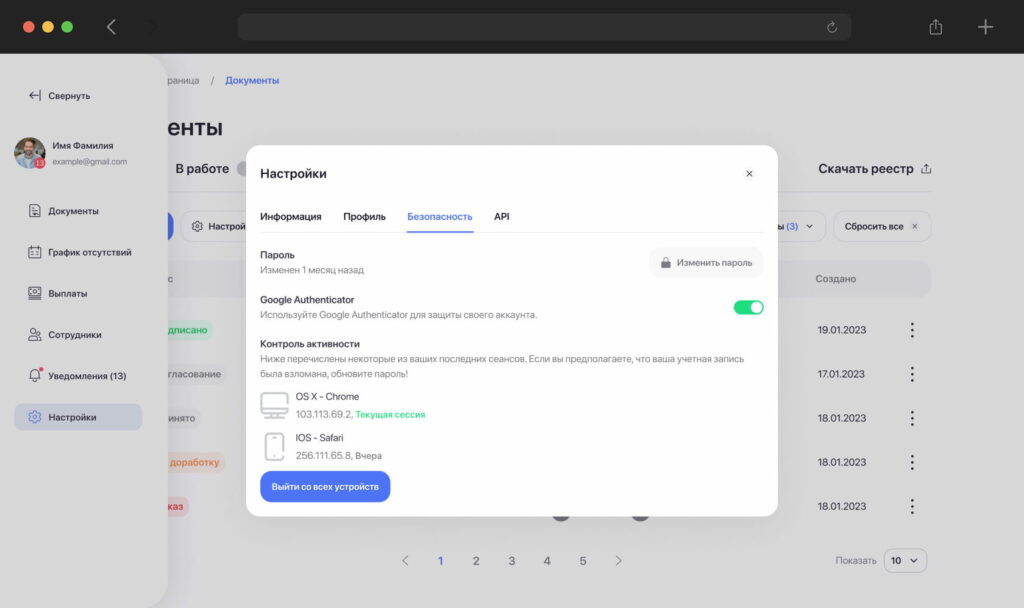
Task: Click the Уведомления bell icon
Action: point(35,376)
